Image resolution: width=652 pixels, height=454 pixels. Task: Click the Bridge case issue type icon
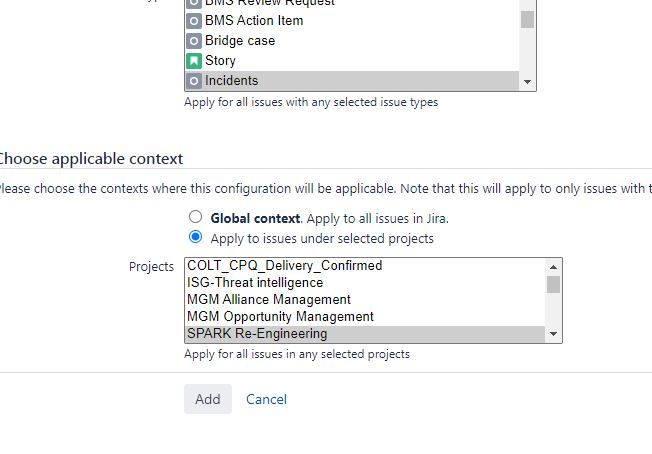(194, 41)
